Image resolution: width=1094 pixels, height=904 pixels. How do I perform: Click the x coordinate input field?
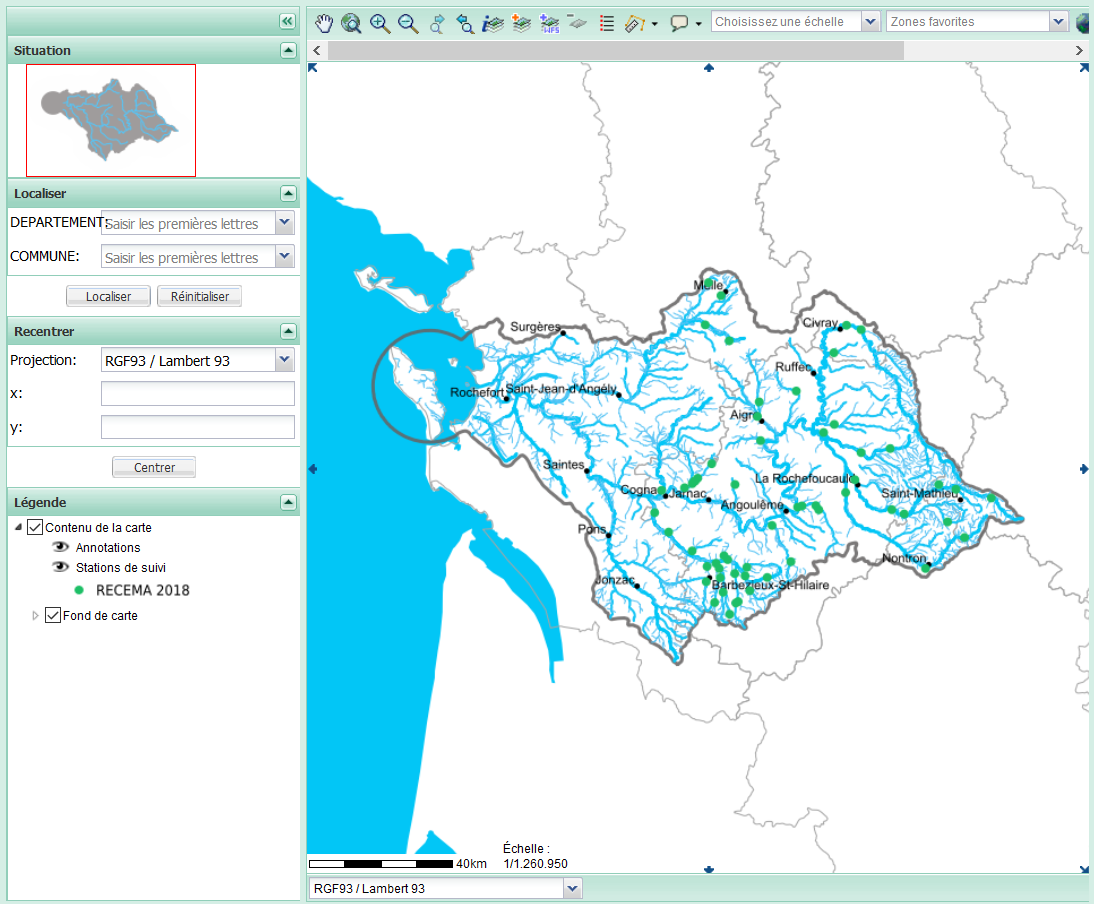coord(198,393)
